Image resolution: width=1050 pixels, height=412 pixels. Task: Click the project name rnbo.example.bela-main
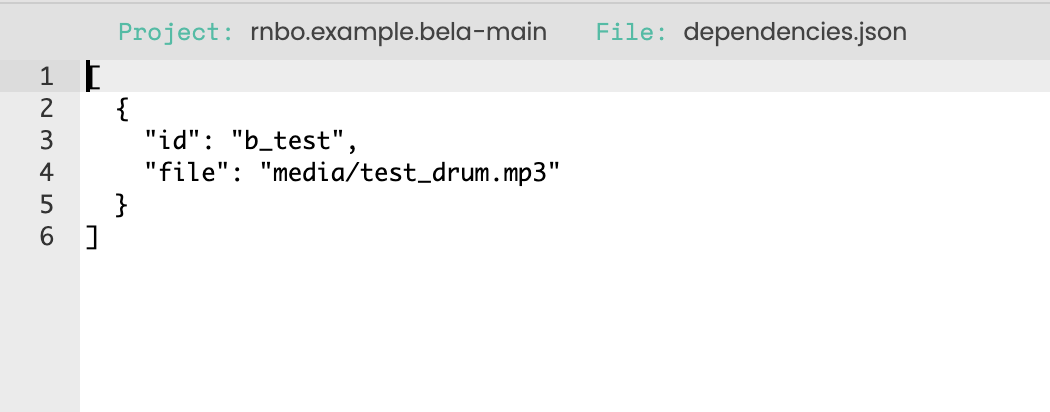pos(398,32)
